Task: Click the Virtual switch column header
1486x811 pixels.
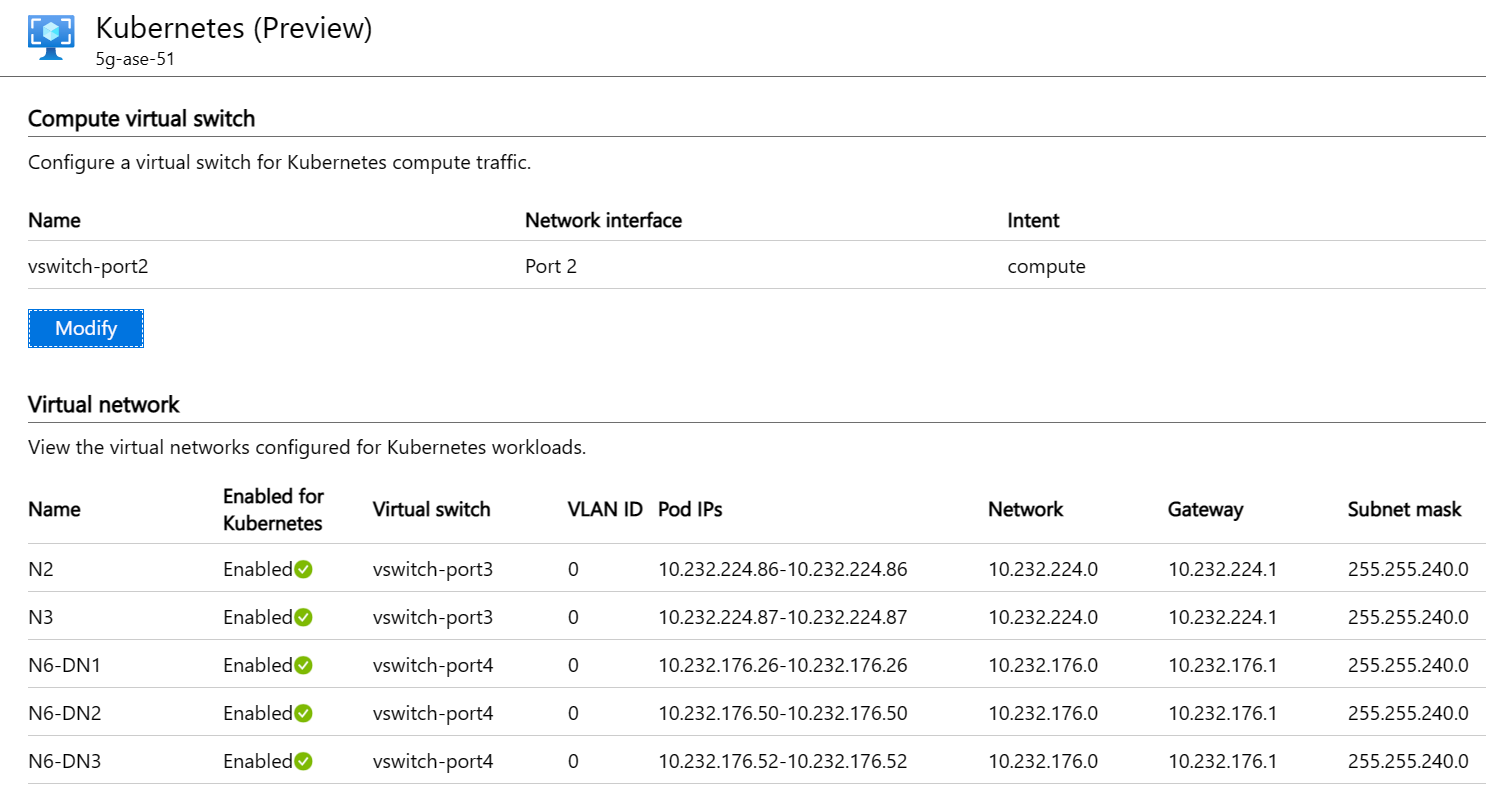Action: (x=431, y=509)
